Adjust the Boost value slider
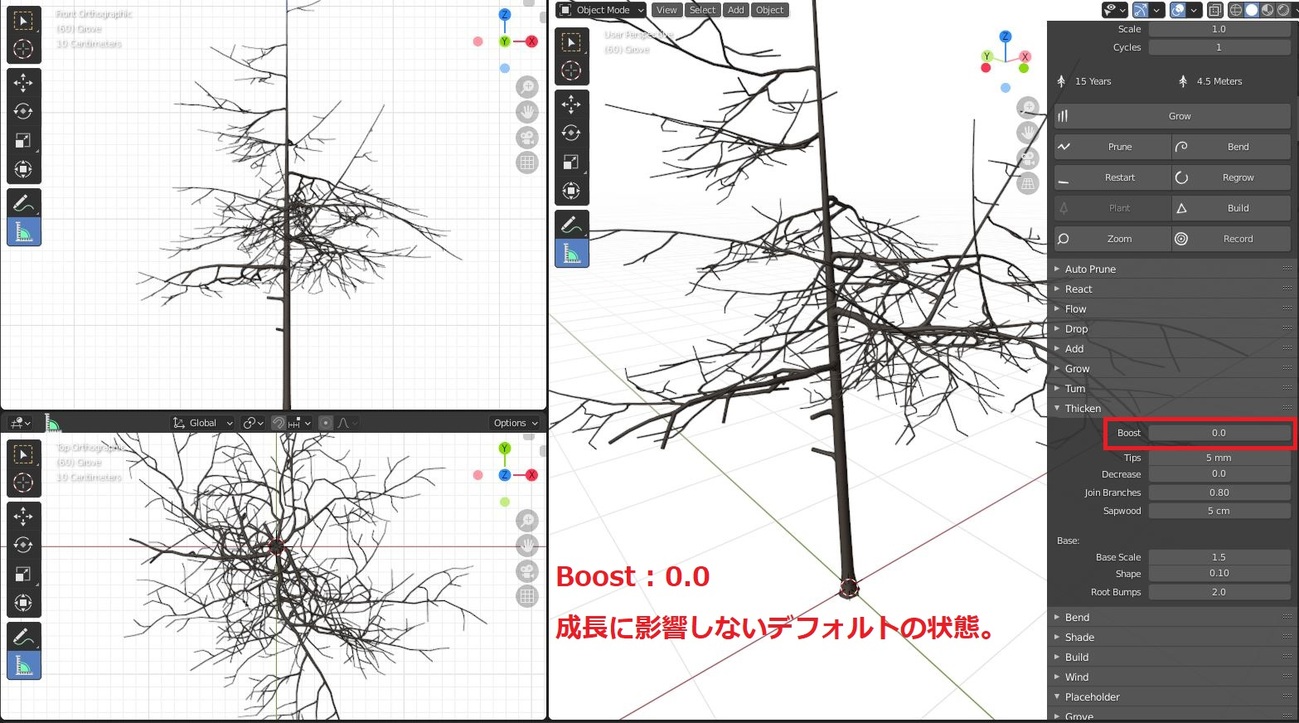Image resolution: width=1299 pixels, height=723 pixels. [x=1219, y=433]
